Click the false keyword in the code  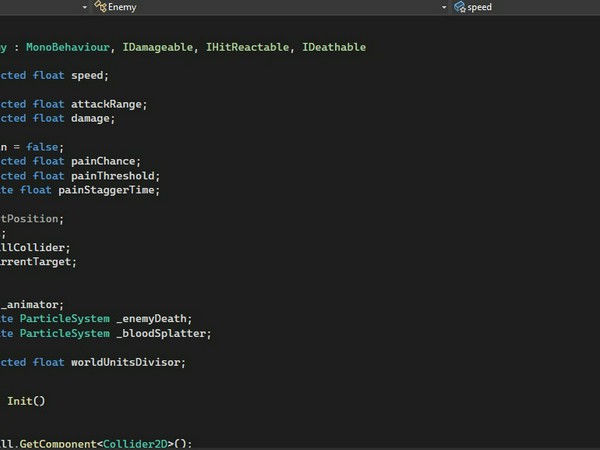click(42, 147)
